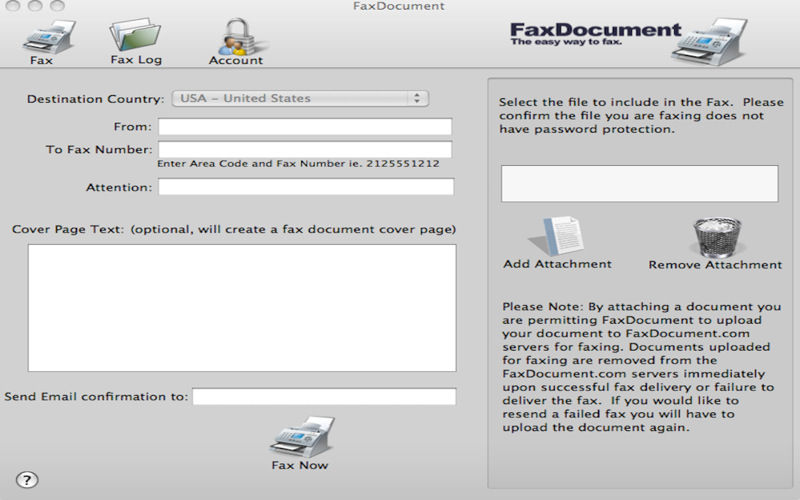The image size is (800, 500).
Task: Open the Destination Country dropdown
Action: (x=301, y=98)
